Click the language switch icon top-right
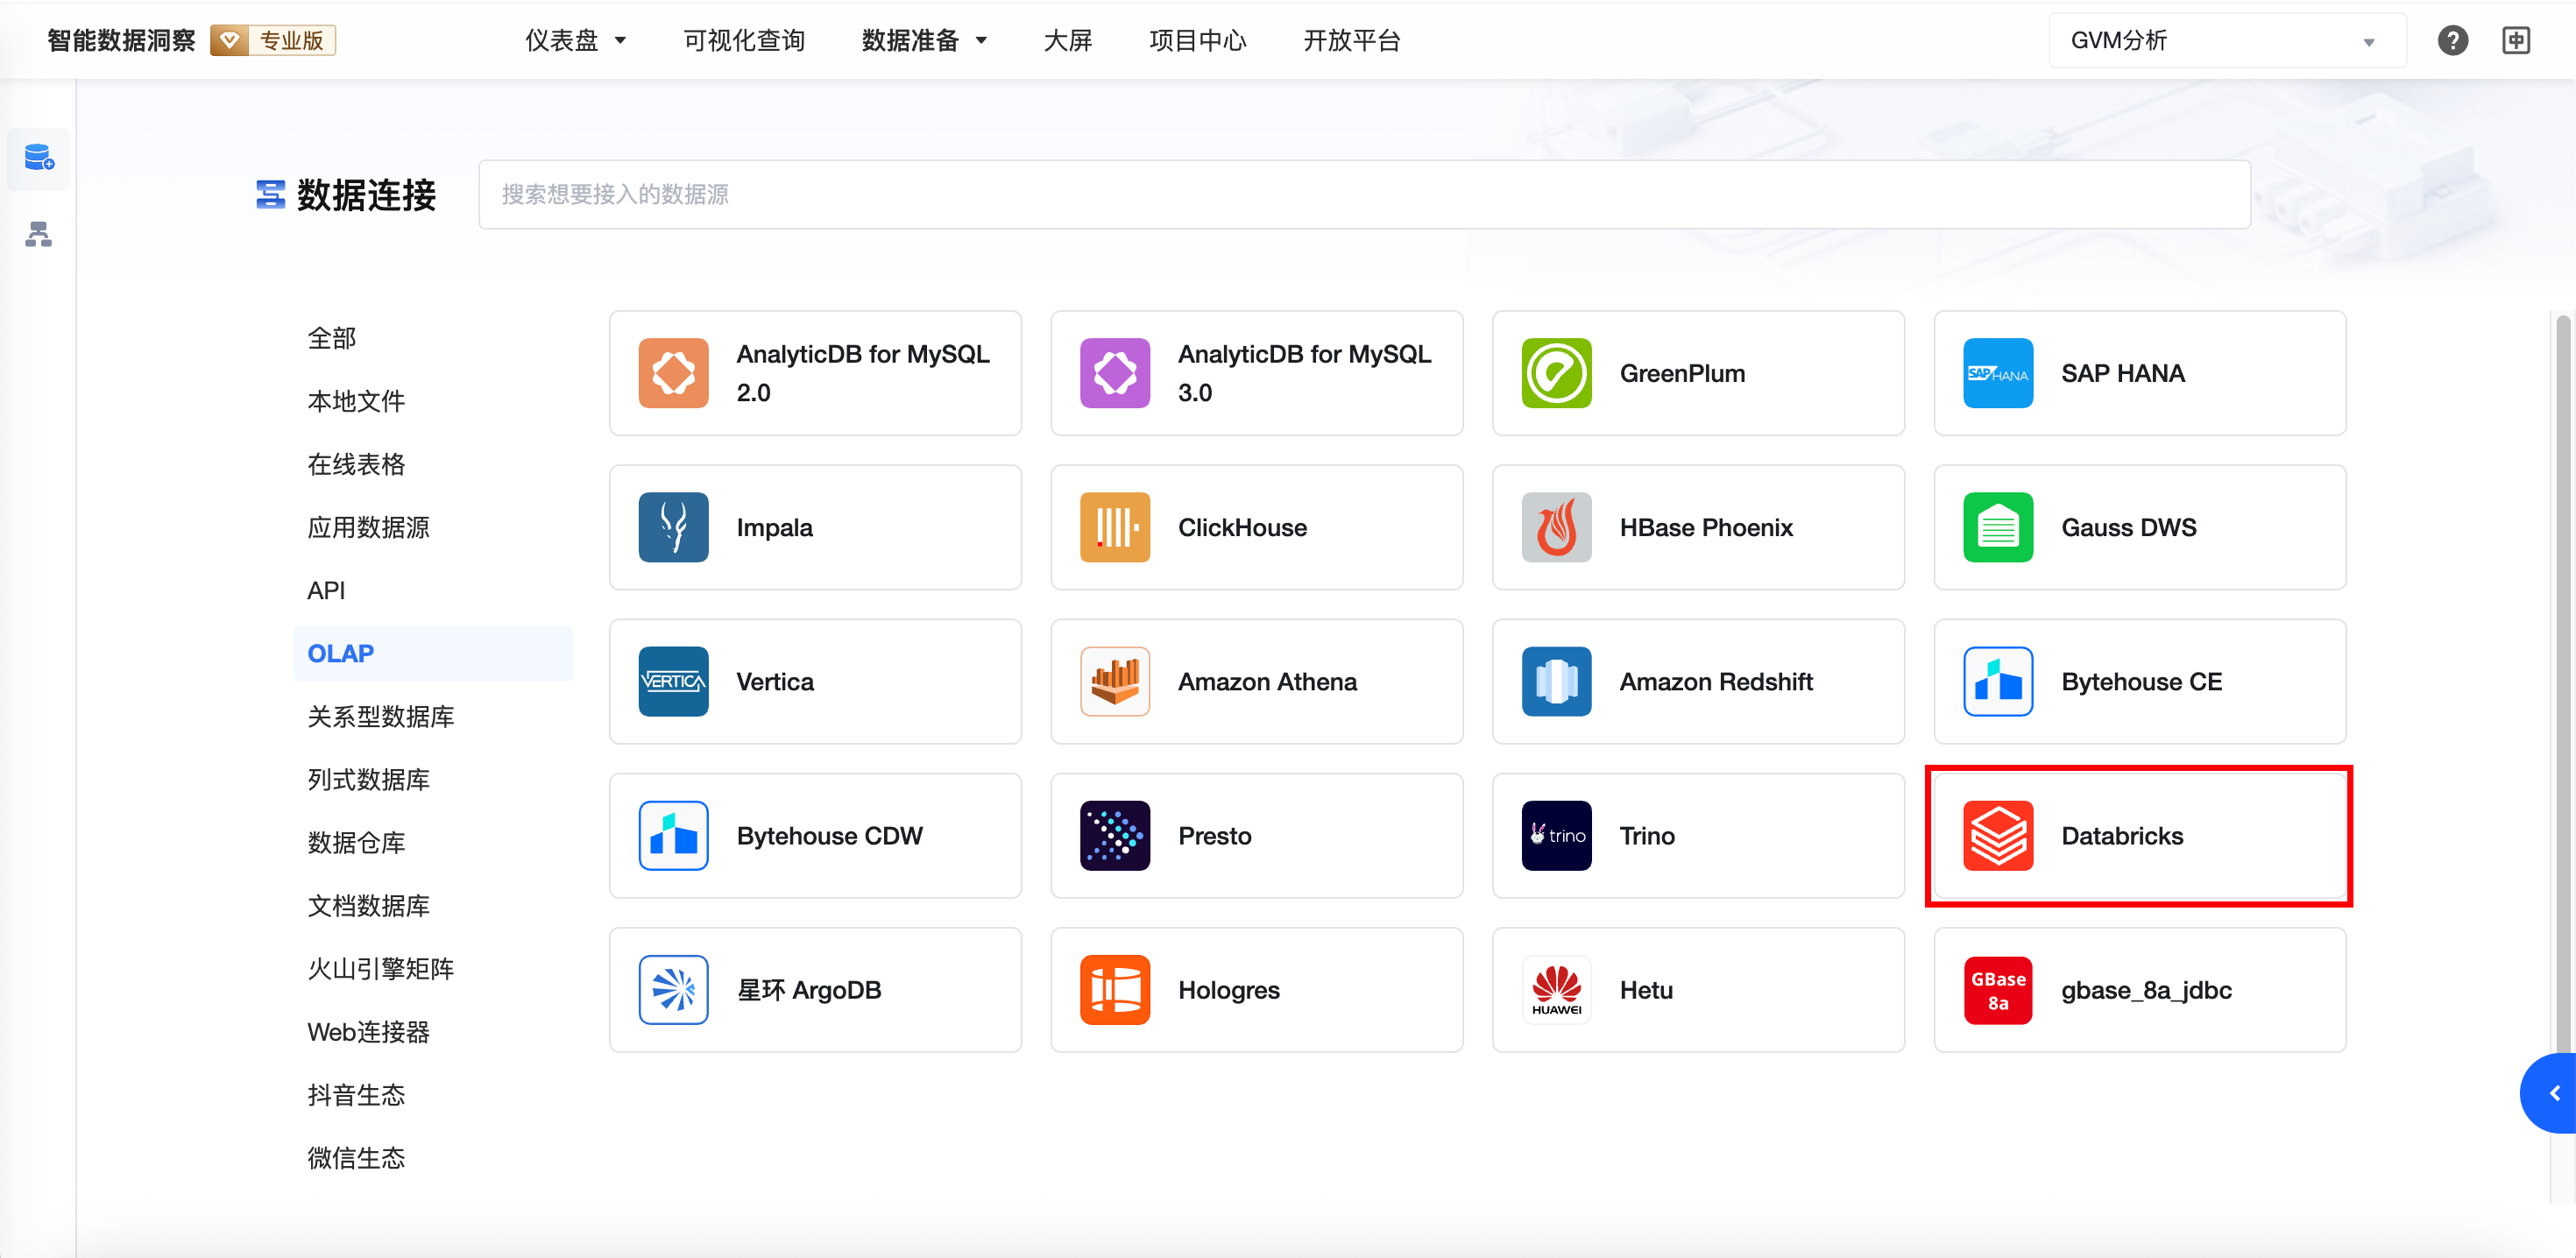Screen dimensions: 2576x1258 pyautogui.click(x=2516, y=40)
